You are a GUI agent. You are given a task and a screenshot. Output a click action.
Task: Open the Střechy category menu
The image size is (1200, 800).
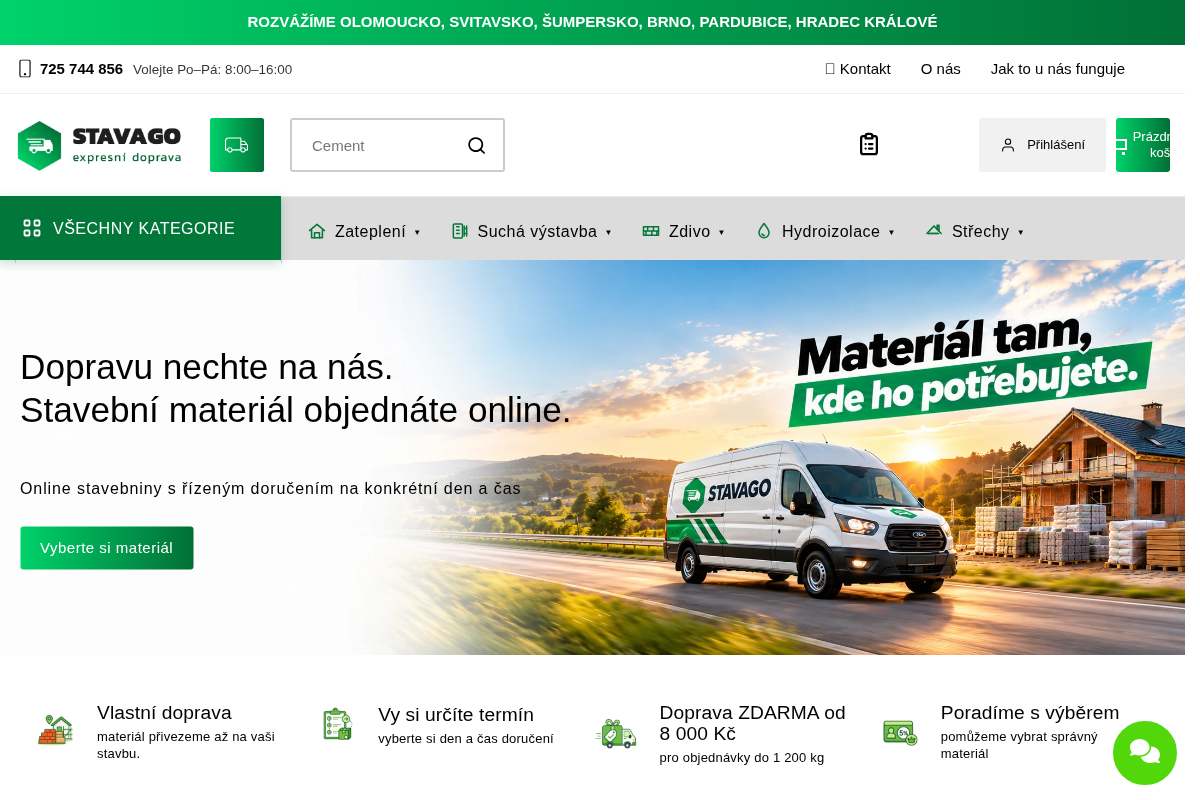coord(975,231)
